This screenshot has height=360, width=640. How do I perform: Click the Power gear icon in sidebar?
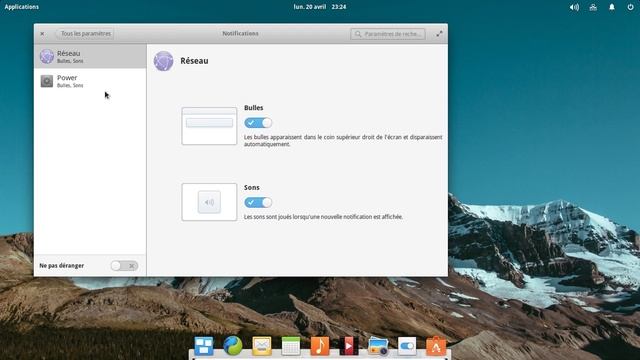(x=47, y=81)
